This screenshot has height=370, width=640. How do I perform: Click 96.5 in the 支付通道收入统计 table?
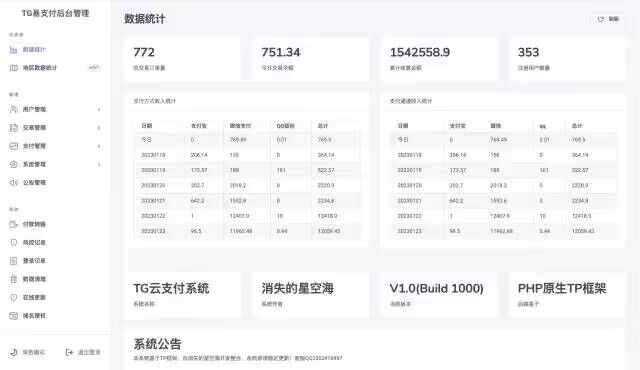[455, 231]
